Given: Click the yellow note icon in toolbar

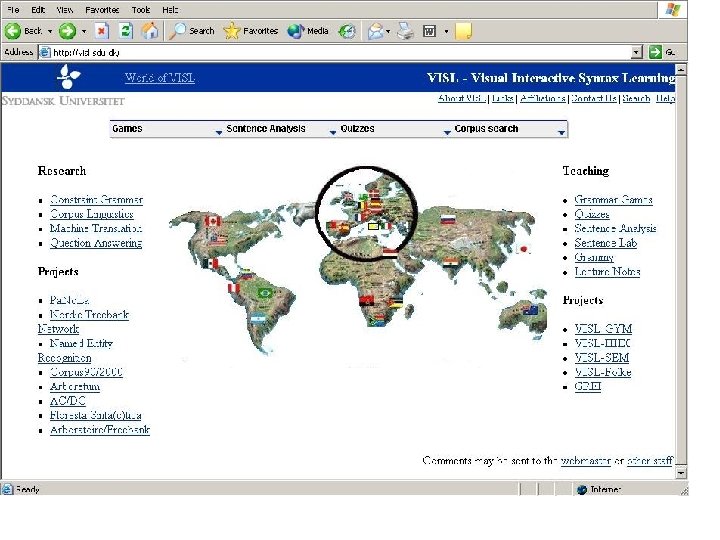Looking at the screenshot, I should (463, 31).
